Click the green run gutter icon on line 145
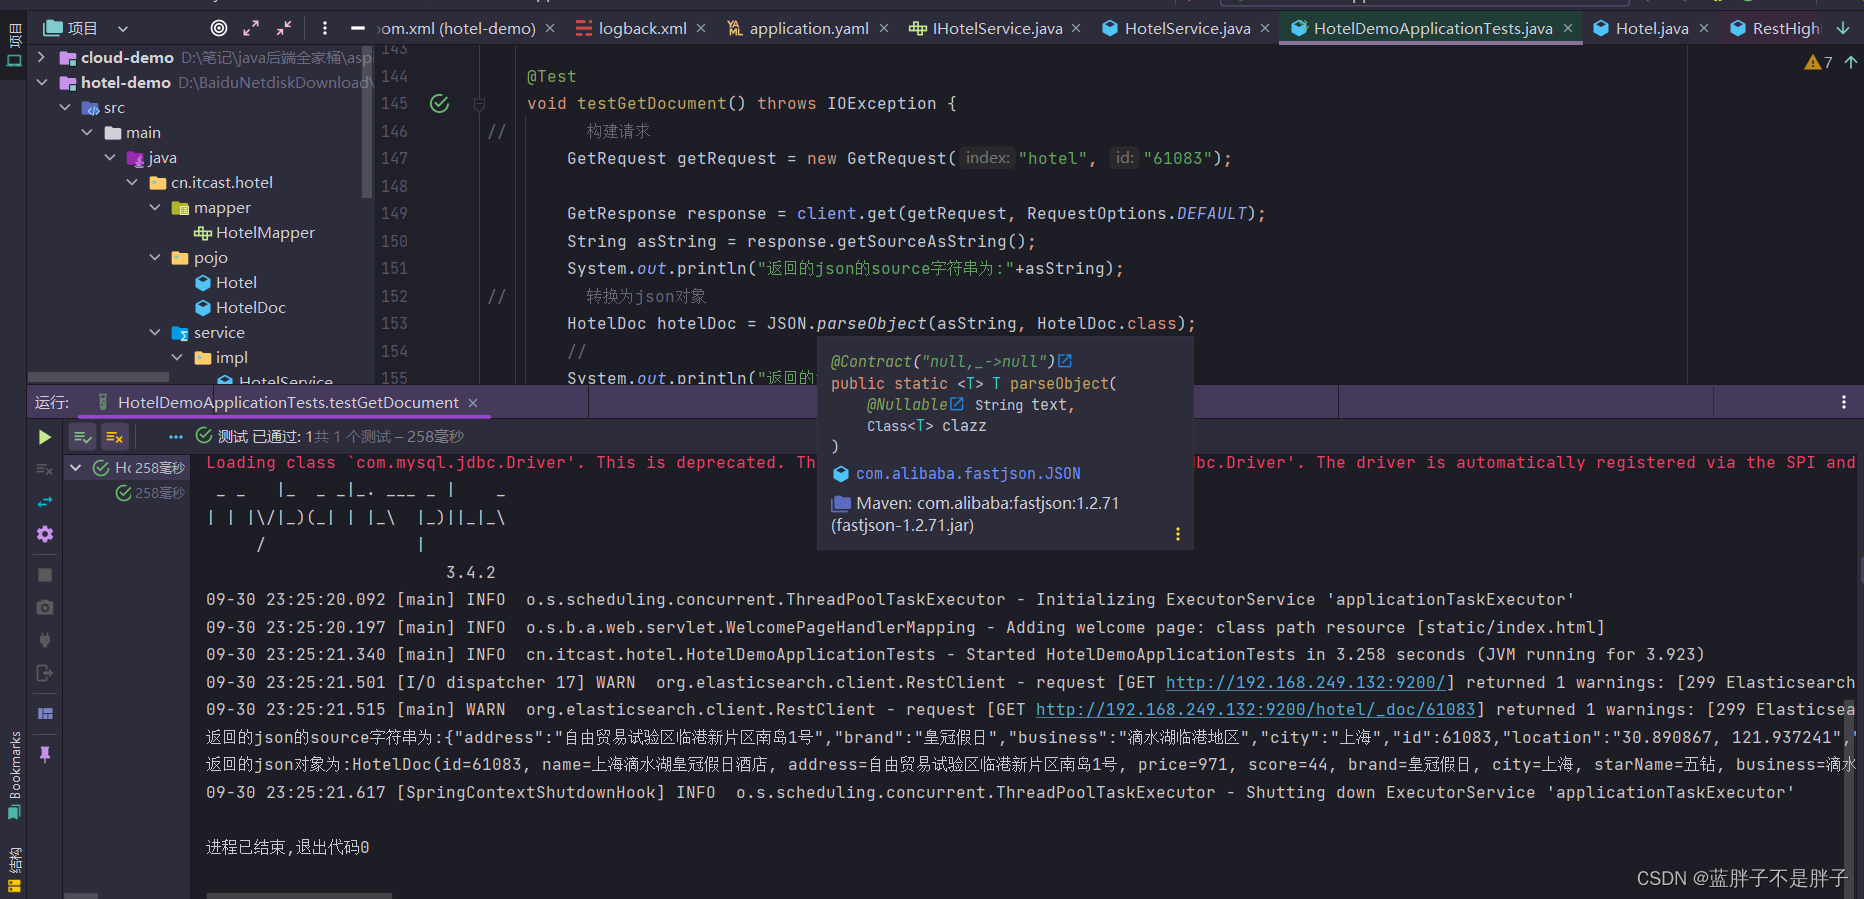Screen dimensions: 1864x899 (x=439, y=103)
